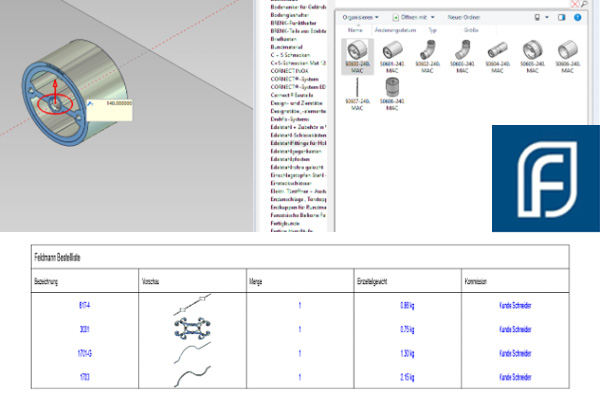Sort by the Änderungsdatum column header

[x=395, y=30]
